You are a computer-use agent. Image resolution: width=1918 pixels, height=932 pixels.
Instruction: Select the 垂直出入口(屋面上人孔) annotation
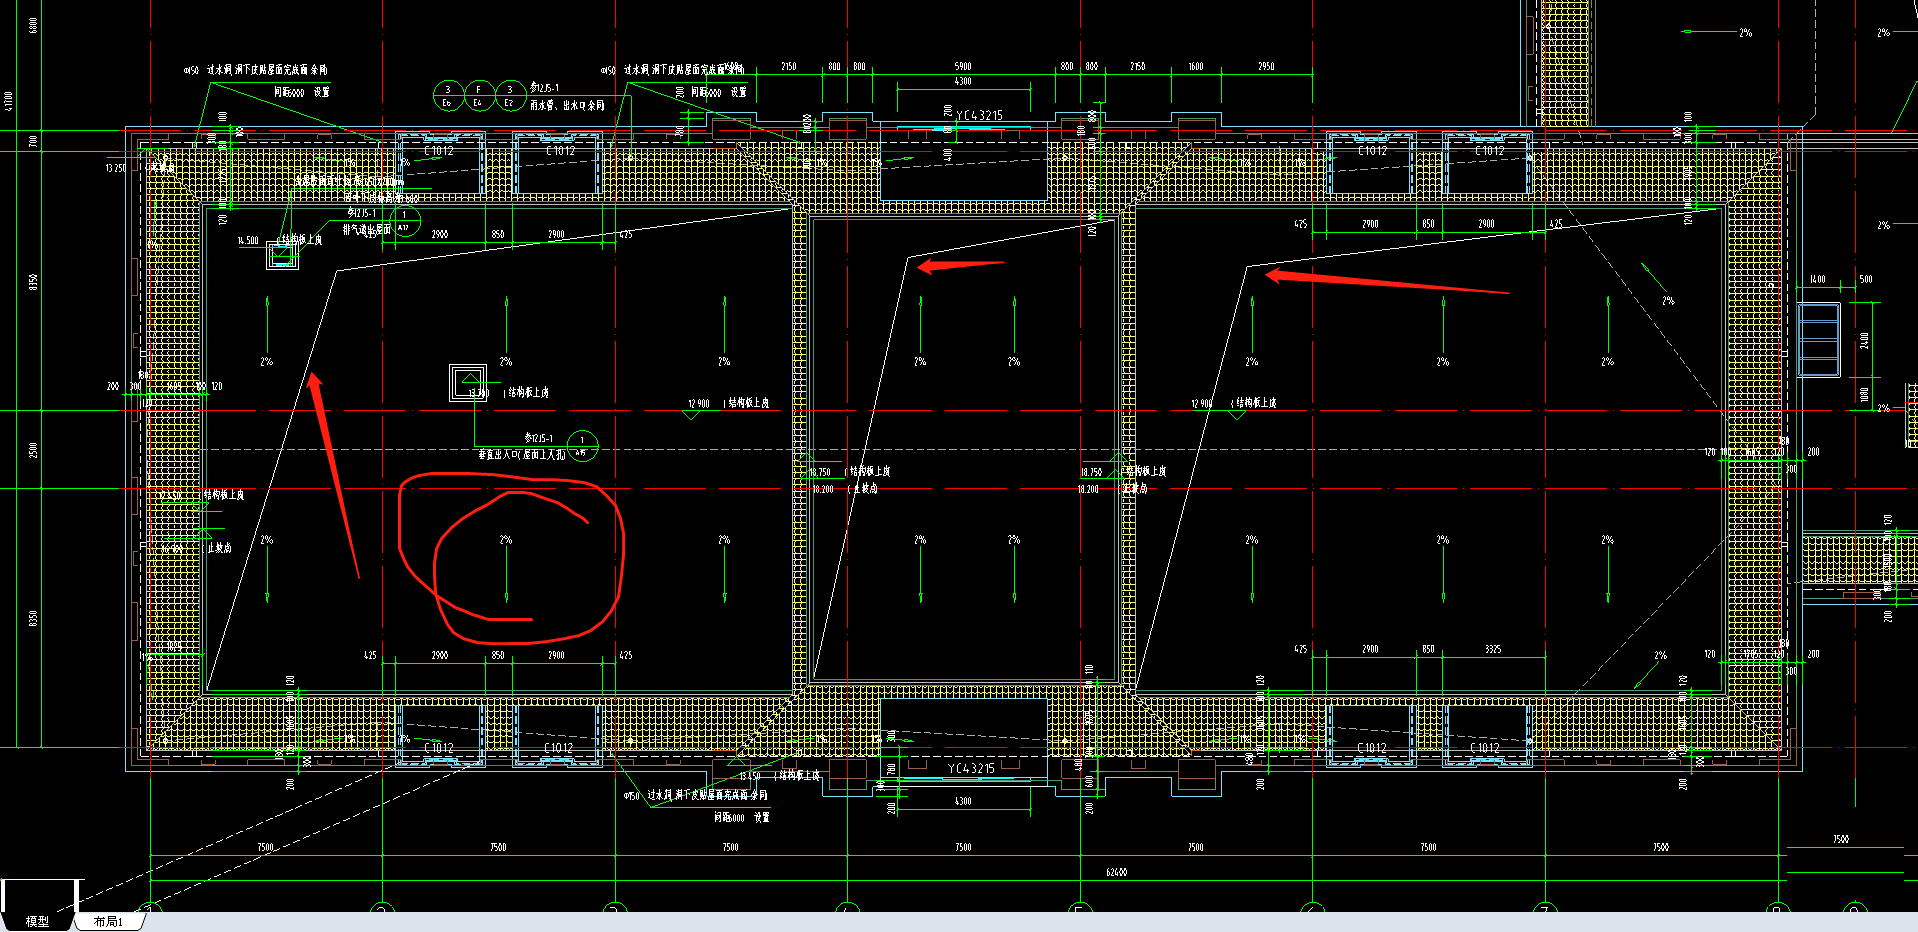click(x=522, y=455)
